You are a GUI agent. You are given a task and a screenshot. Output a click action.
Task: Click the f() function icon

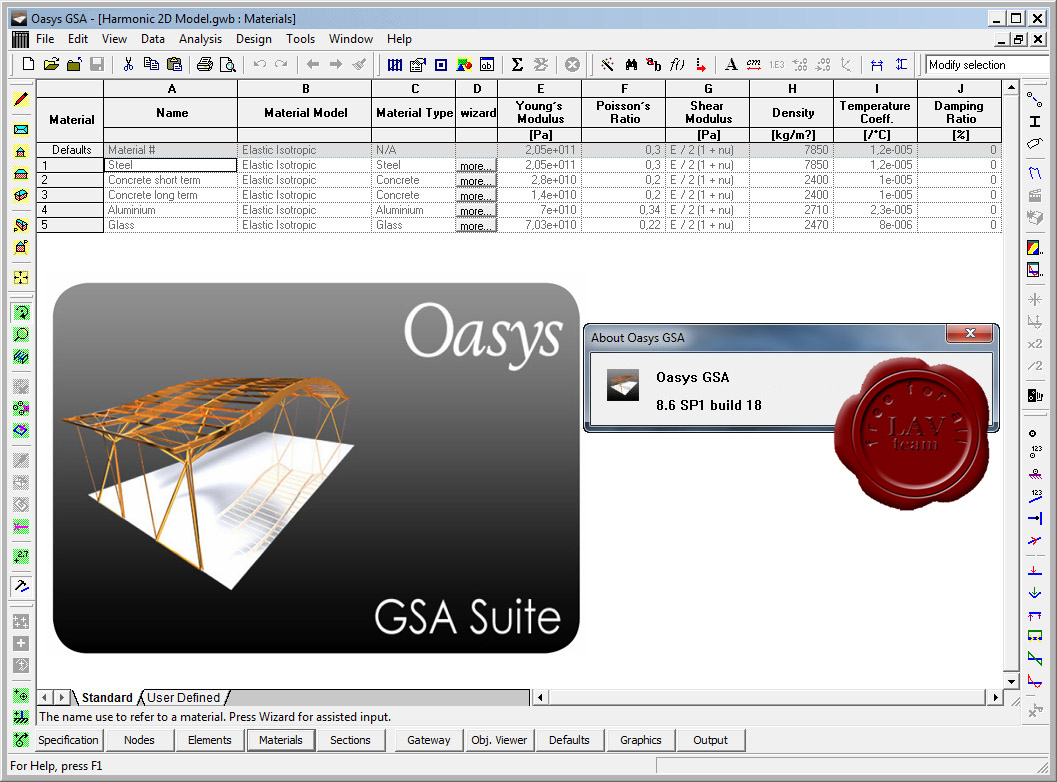pyautogui.click(x=677, y=65)
